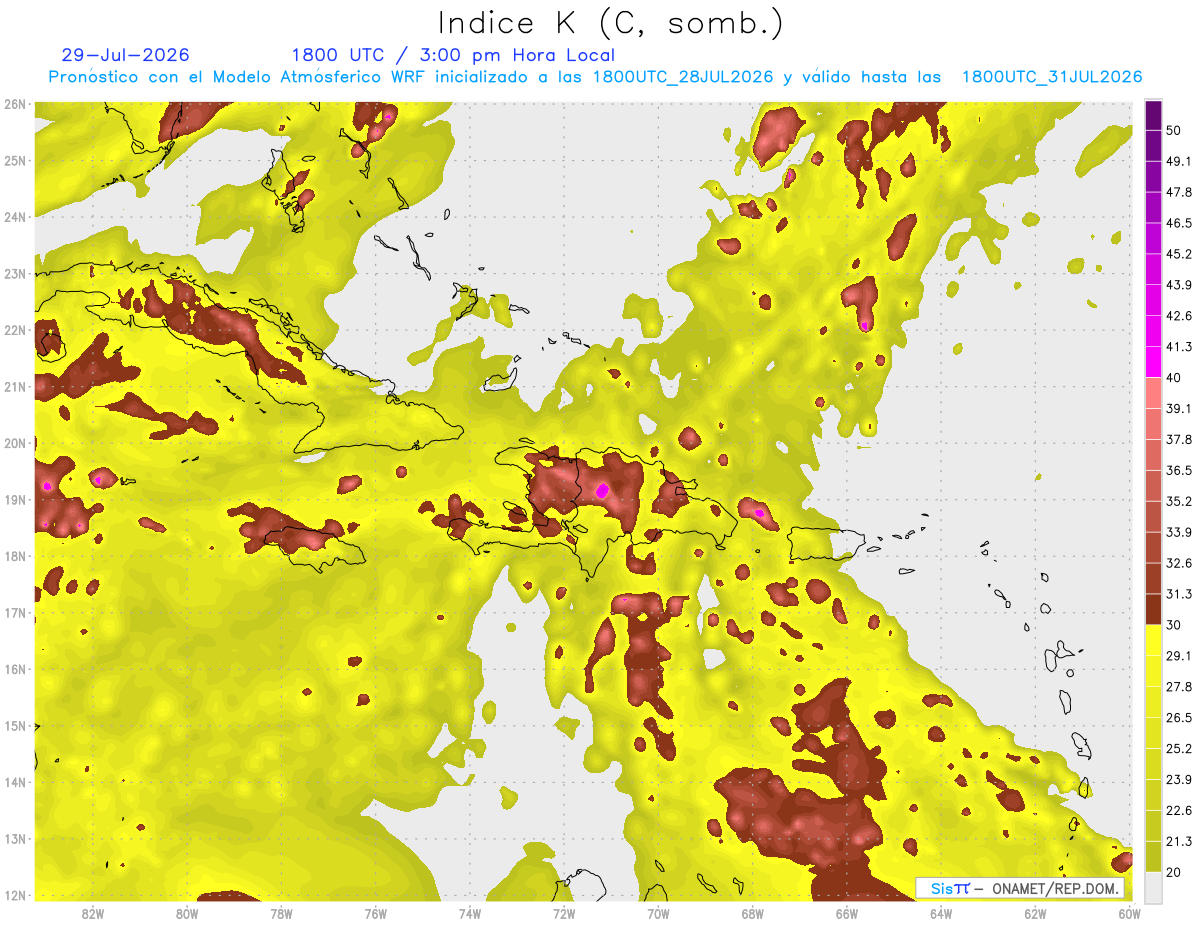The width and height of the screenshot is (1200, 927).
Task: Click the colorbar value "26.5"
Action: click(1179, 718)
